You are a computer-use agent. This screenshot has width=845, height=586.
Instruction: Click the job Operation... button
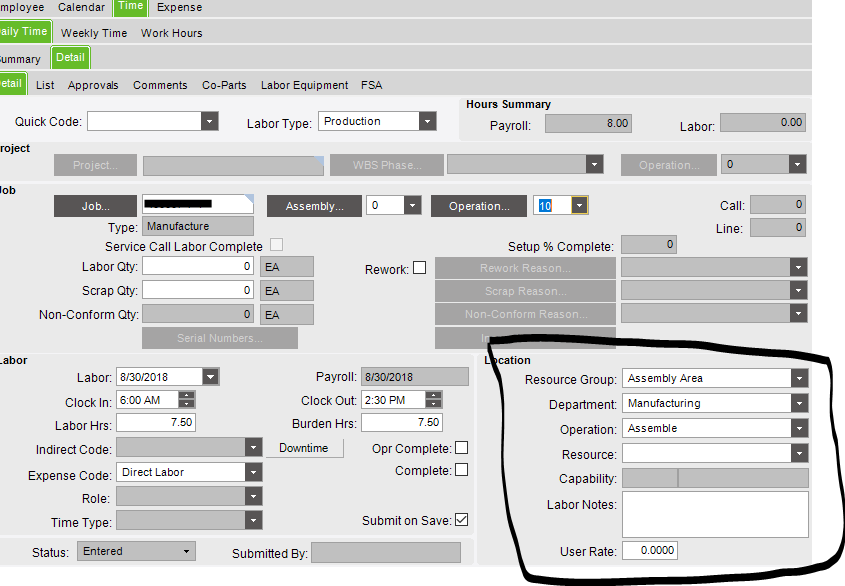point(479,206)
